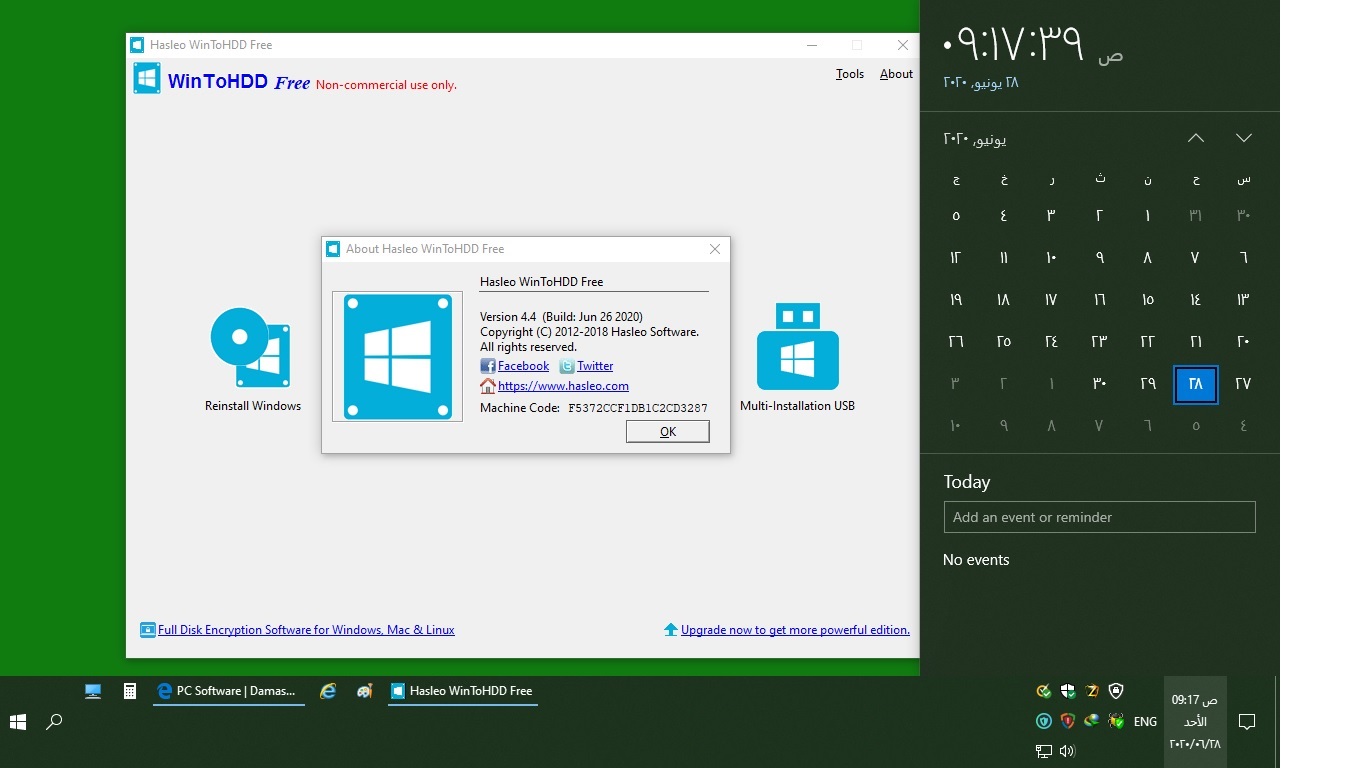Click the Version 4.4 build text
Viewport: 1366px width, 768px height.
(x=561, y=317)
